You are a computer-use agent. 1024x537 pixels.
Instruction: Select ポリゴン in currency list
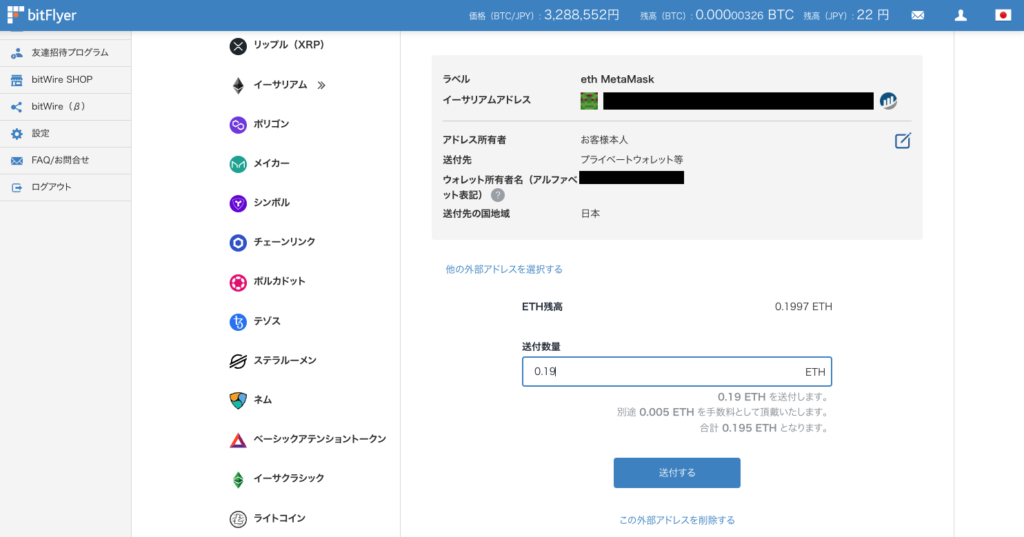point(271,123)
